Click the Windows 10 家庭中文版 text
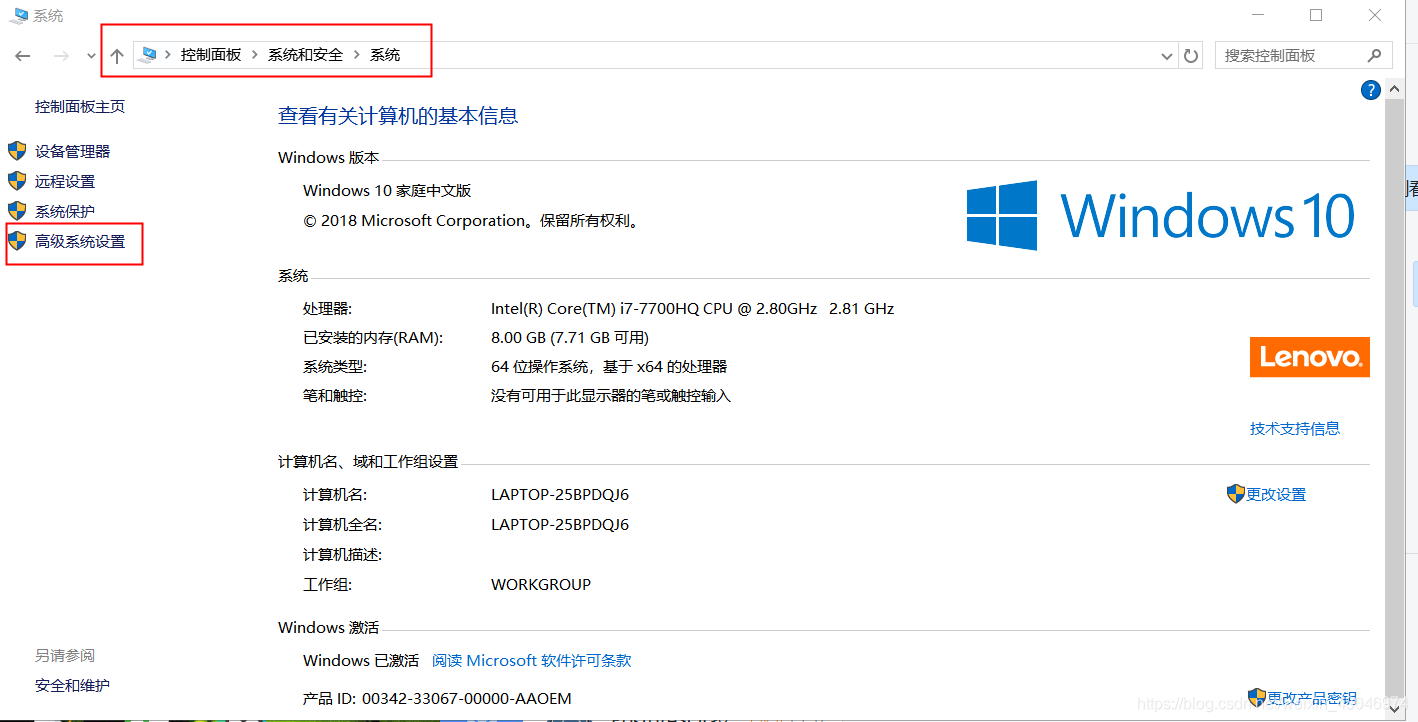The image size is (1418, 722). coord(387,191)
